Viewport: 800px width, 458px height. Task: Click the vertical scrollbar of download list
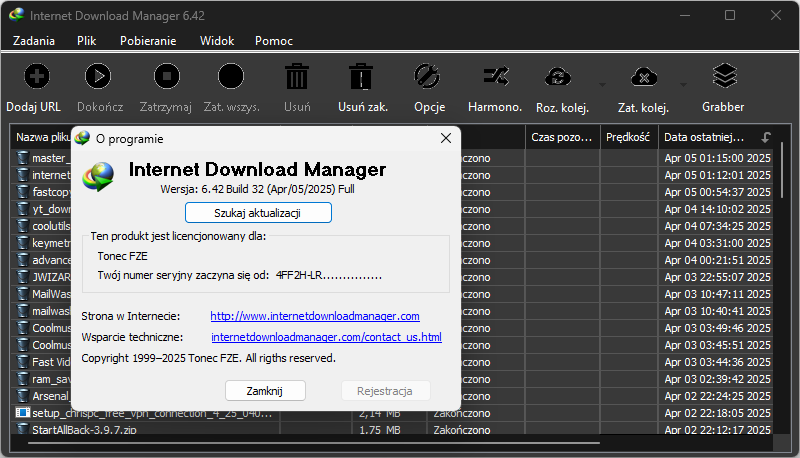click(782, 170)
